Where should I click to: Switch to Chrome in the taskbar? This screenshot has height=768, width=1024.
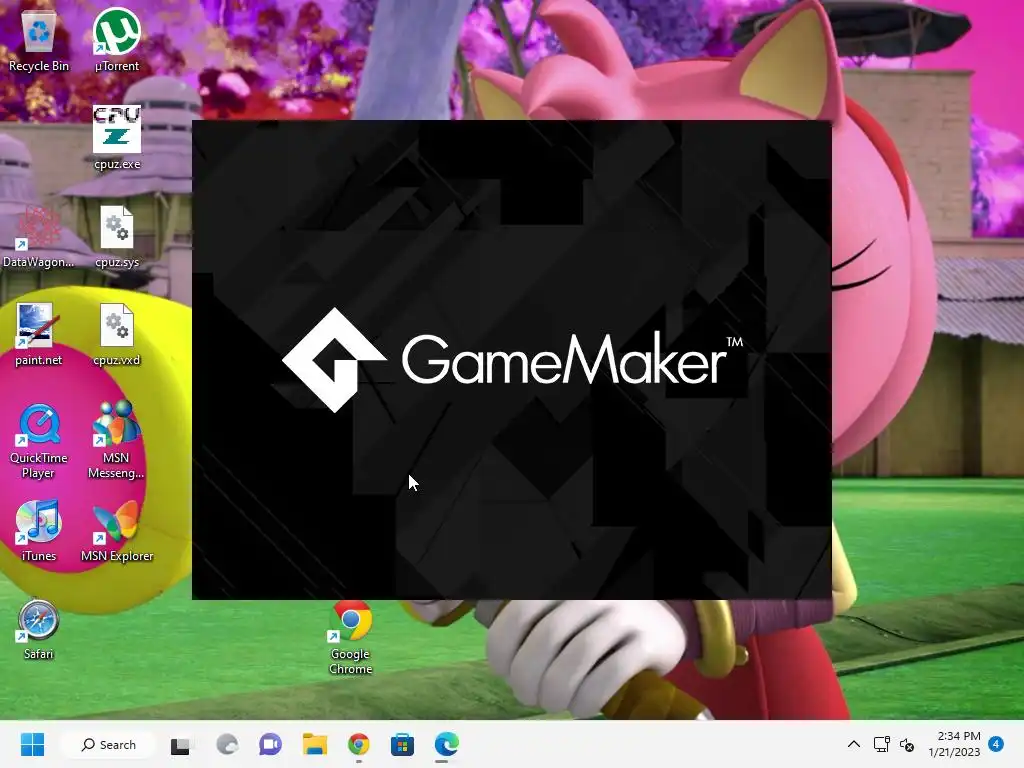359,744
